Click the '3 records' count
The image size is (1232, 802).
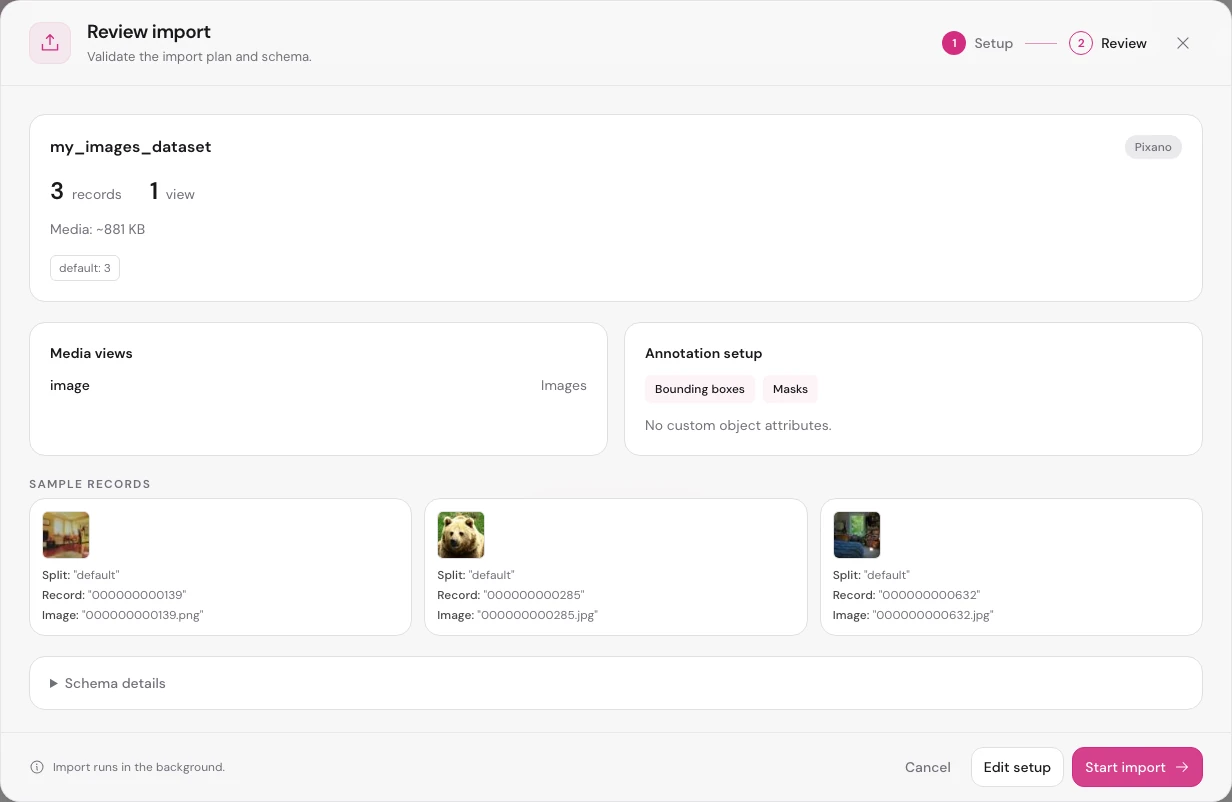click(x=86, y=191)
